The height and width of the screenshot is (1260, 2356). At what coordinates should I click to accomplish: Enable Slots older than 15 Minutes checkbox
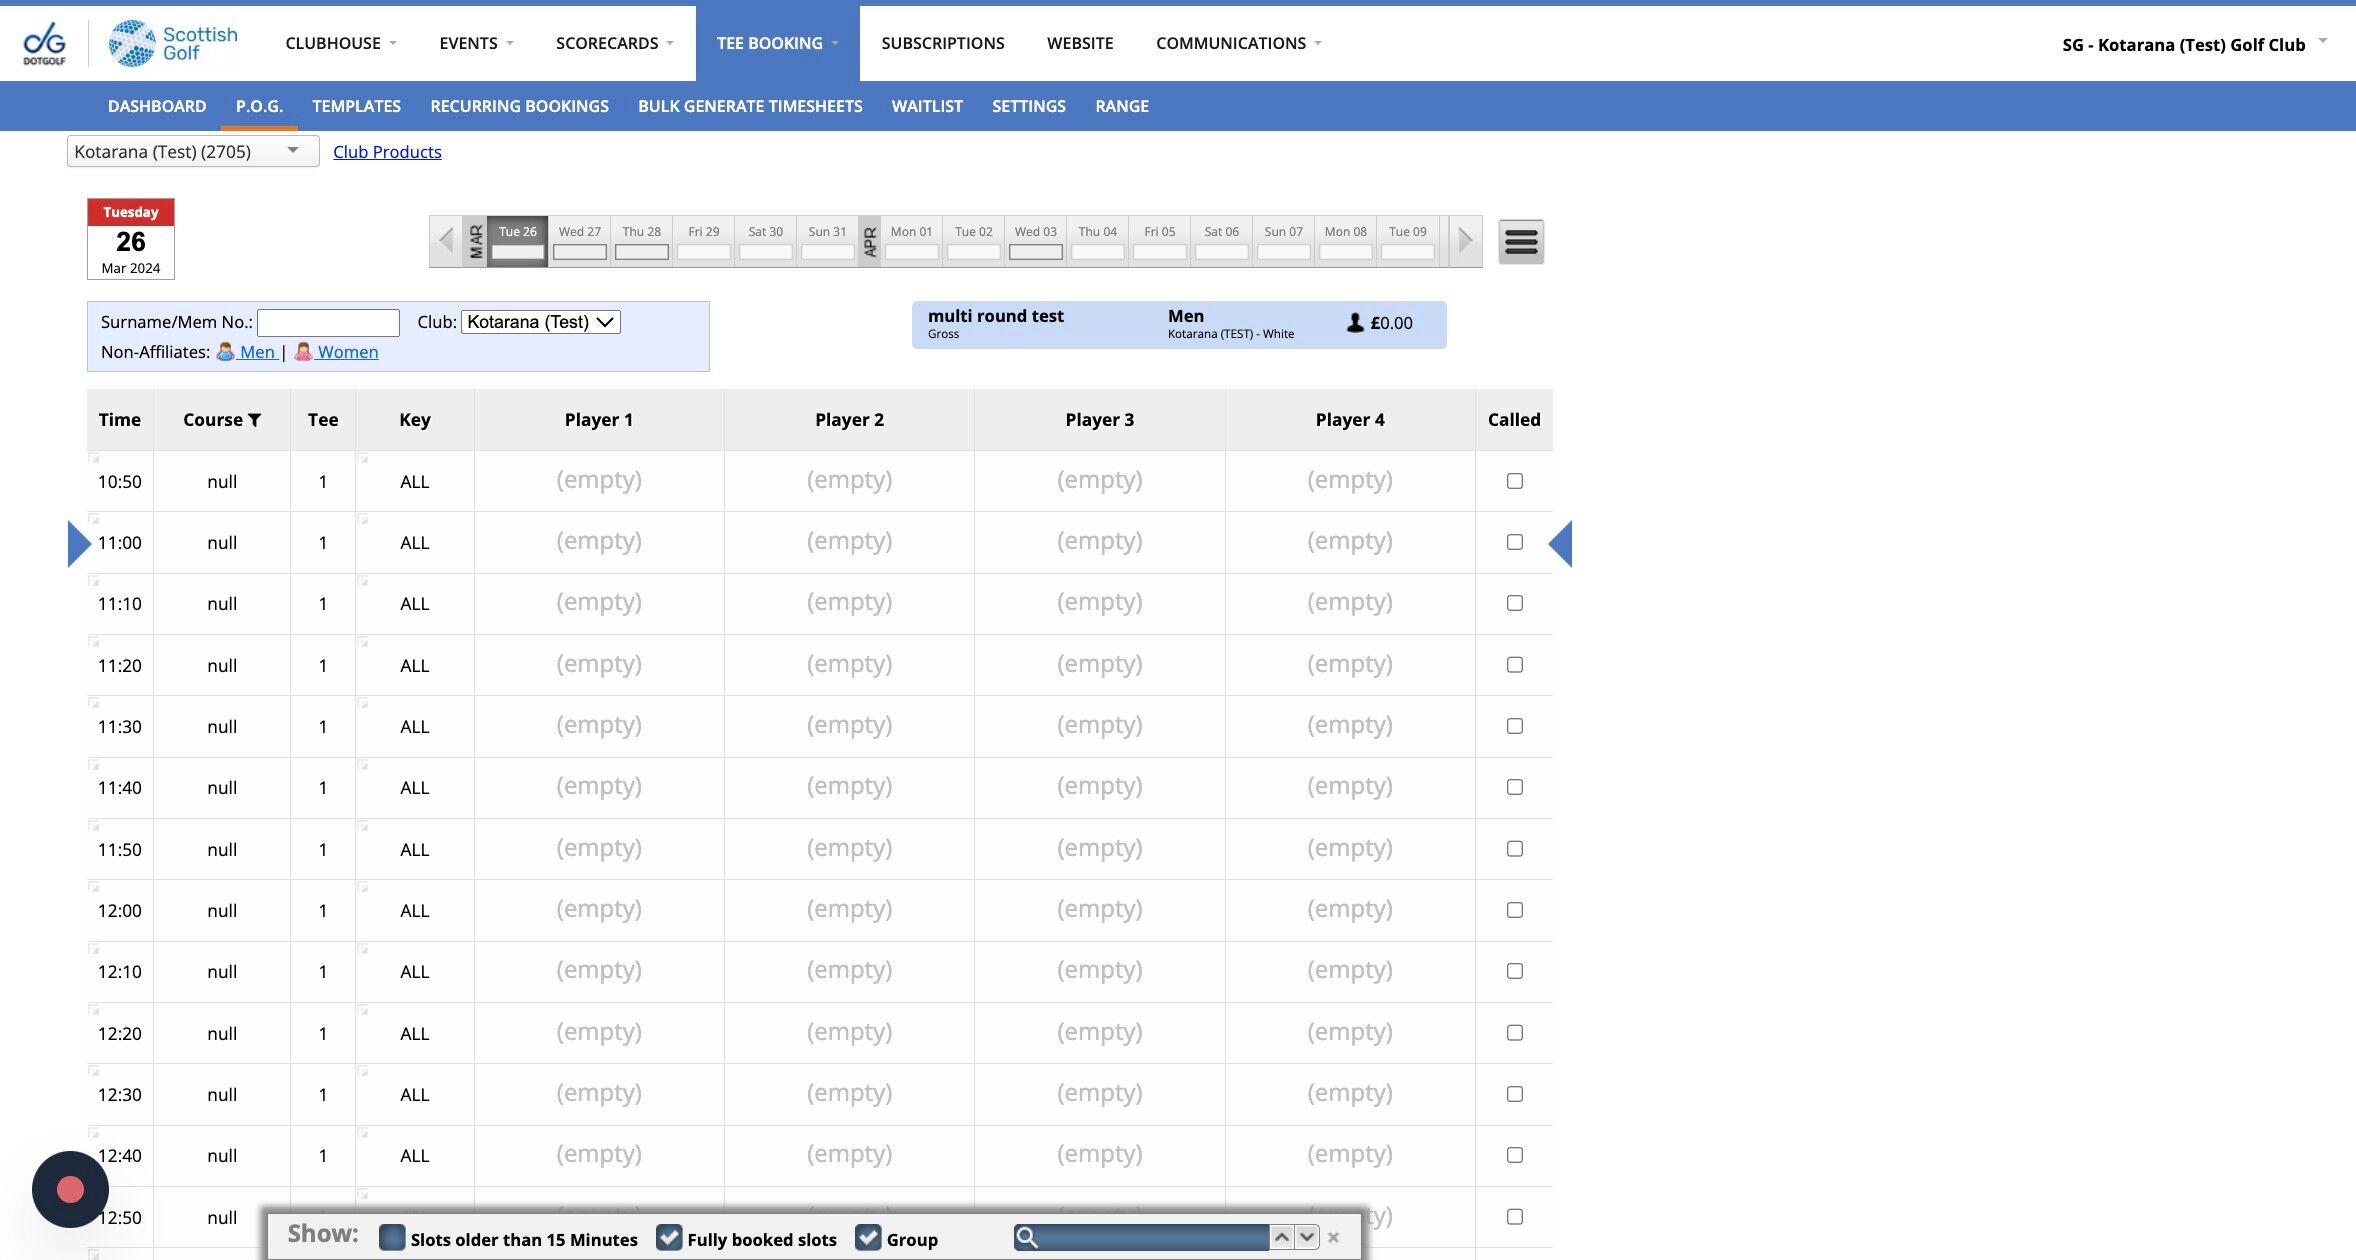click(392, 1238)
